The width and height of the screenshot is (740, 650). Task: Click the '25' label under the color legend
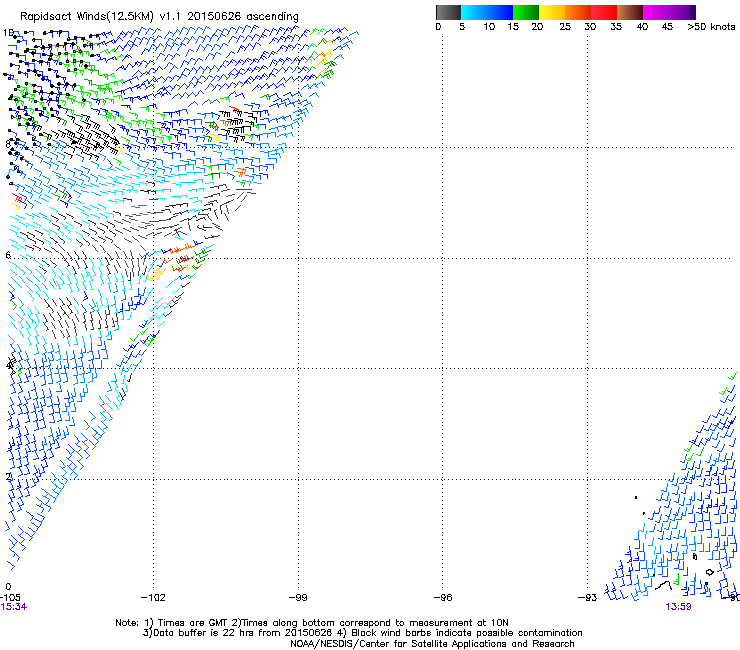pyautogui.click(x=565, y=27)
